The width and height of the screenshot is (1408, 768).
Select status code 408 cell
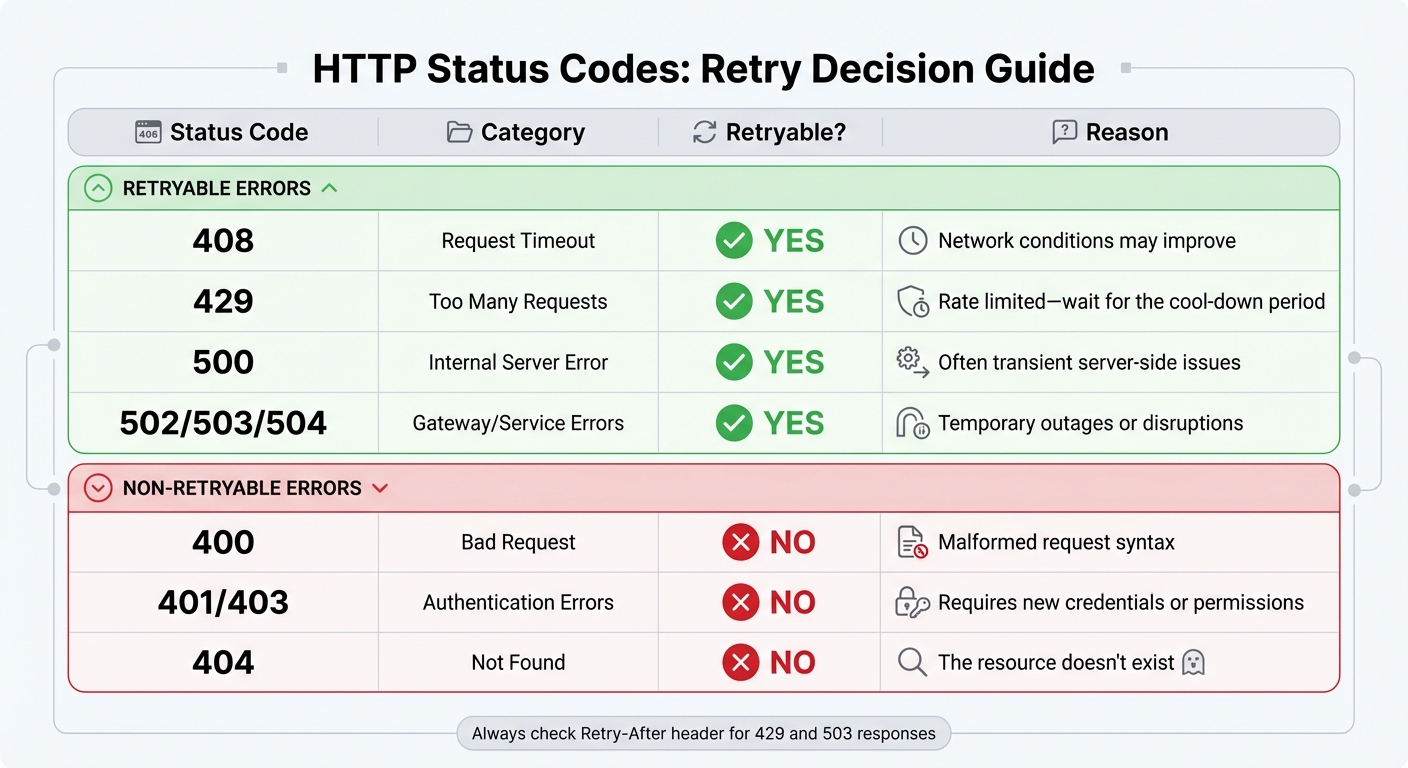coord(223,241)
